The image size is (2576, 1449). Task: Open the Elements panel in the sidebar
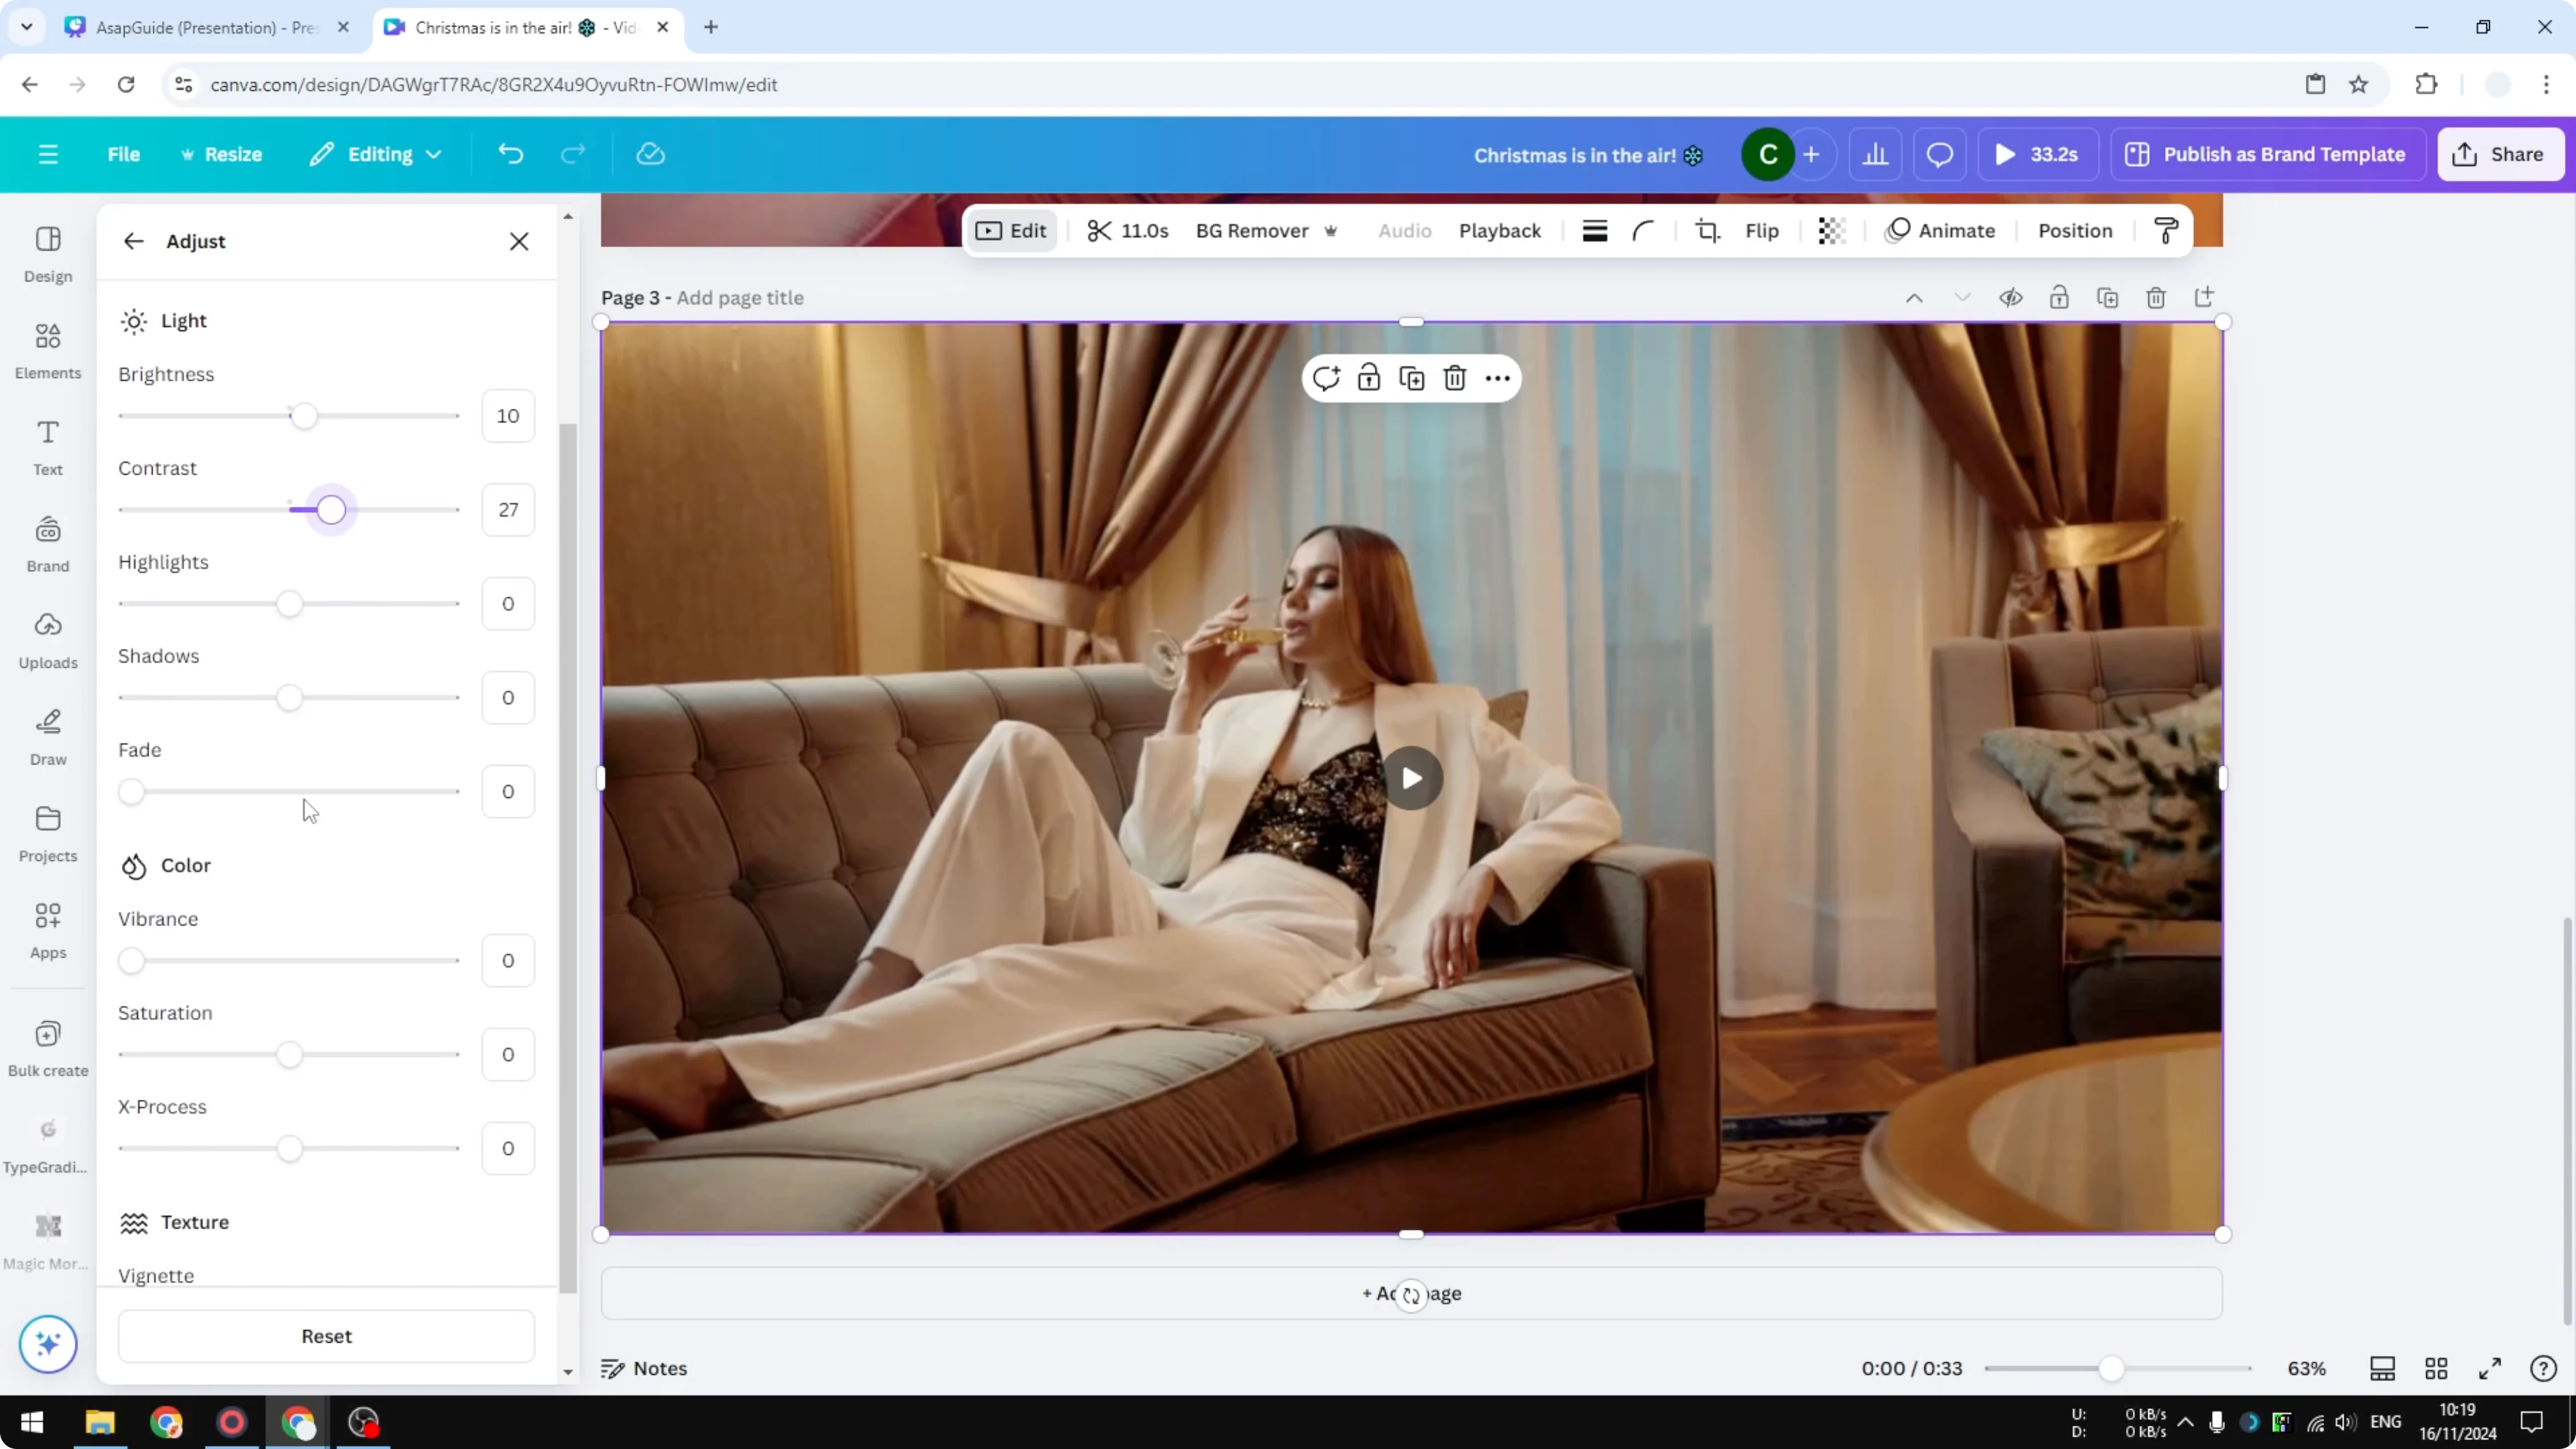pyautogui.click(x=47, y=350)
